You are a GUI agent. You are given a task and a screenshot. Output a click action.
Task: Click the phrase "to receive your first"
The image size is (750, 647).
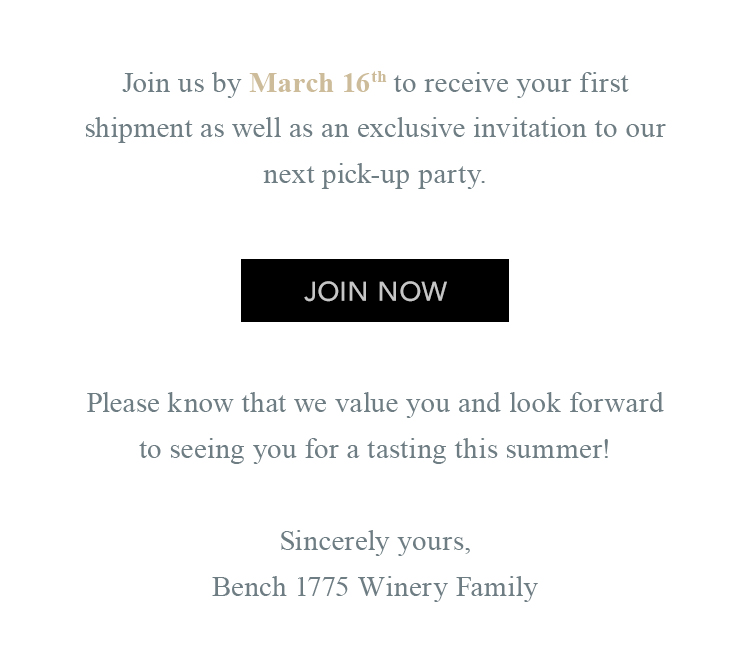coord(511,83)
